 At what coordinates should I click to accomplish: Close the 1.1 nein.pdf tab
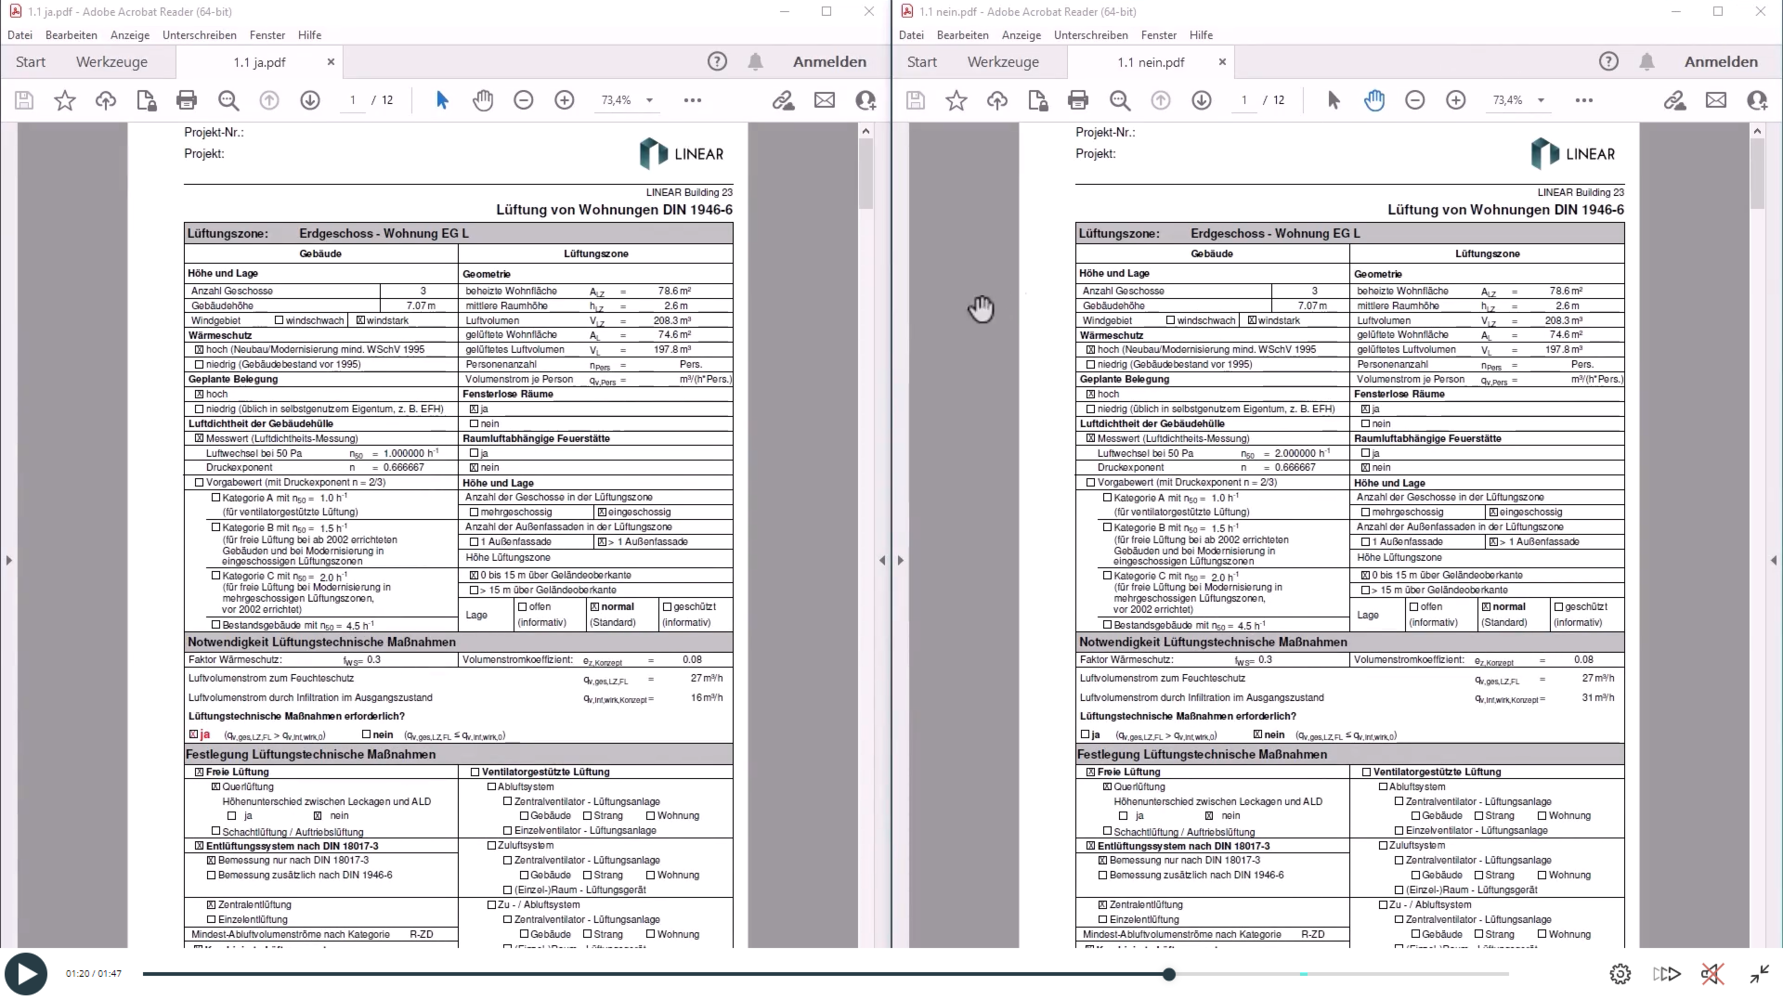(1222, 62)
